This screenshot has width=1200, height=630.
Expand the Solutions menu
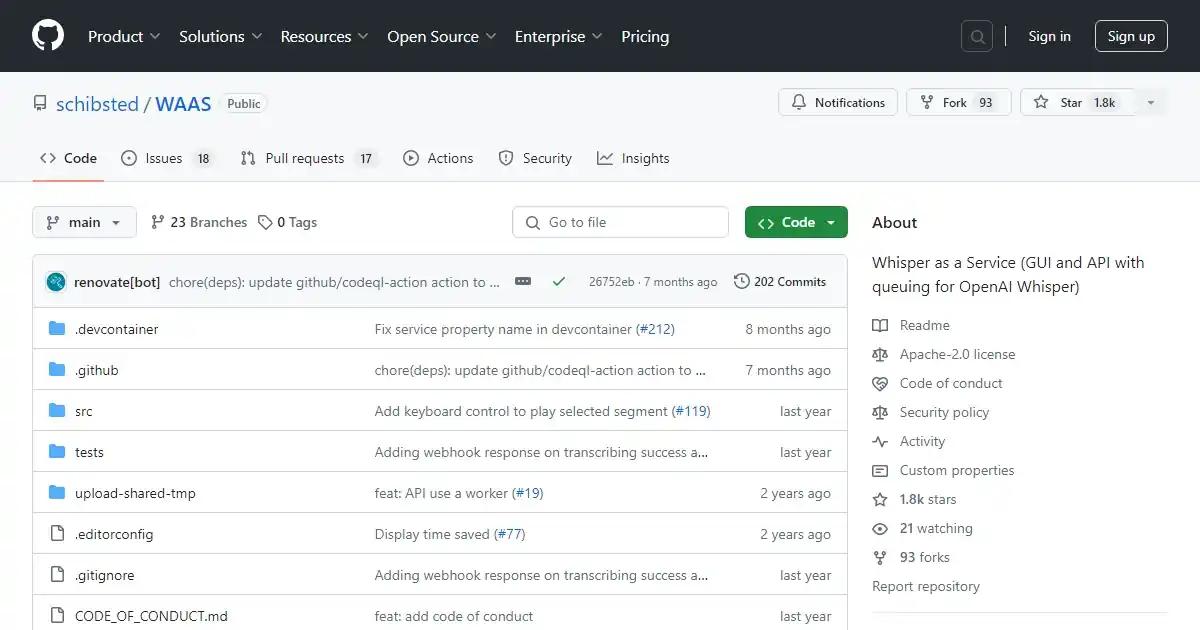coord(221,36)
